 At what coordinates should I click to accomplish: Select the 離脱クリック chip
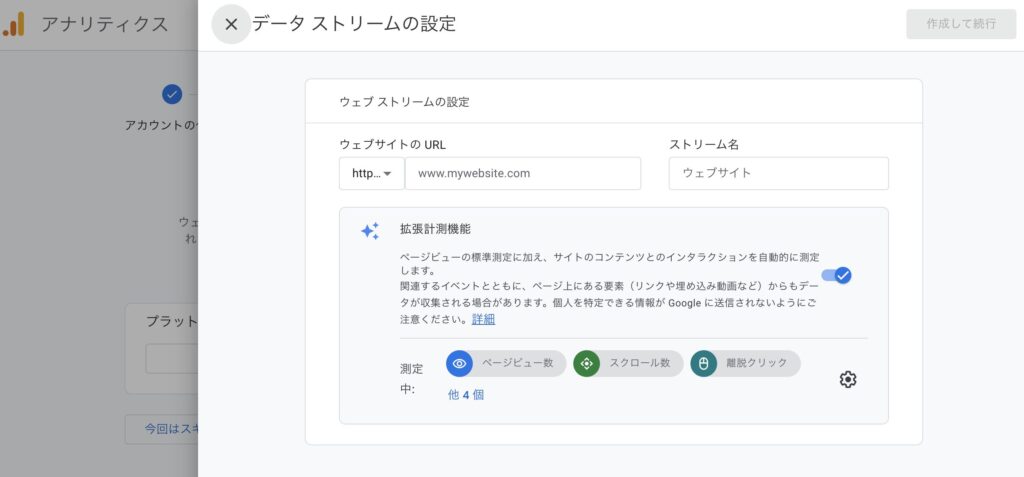click(x=746, y=363)
